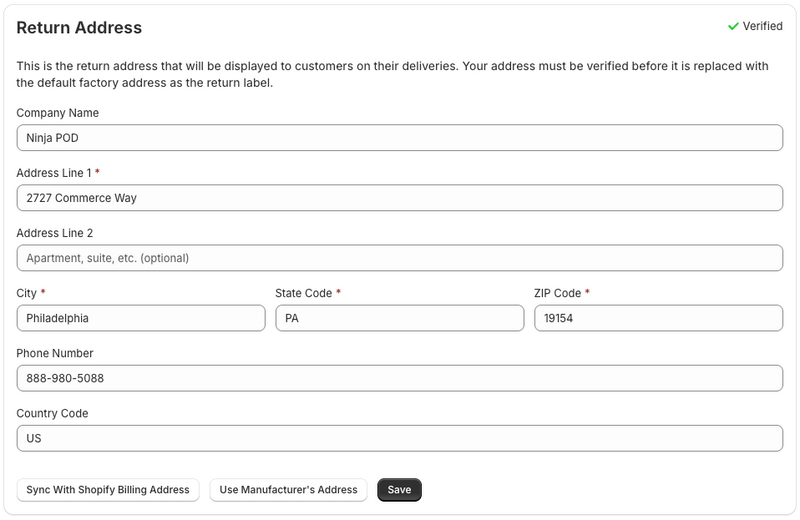This screenshot has width=800, height=520.
Task: Click the City field showing Philadelphia
Action: pyautogui.click(x=141, y=318)
